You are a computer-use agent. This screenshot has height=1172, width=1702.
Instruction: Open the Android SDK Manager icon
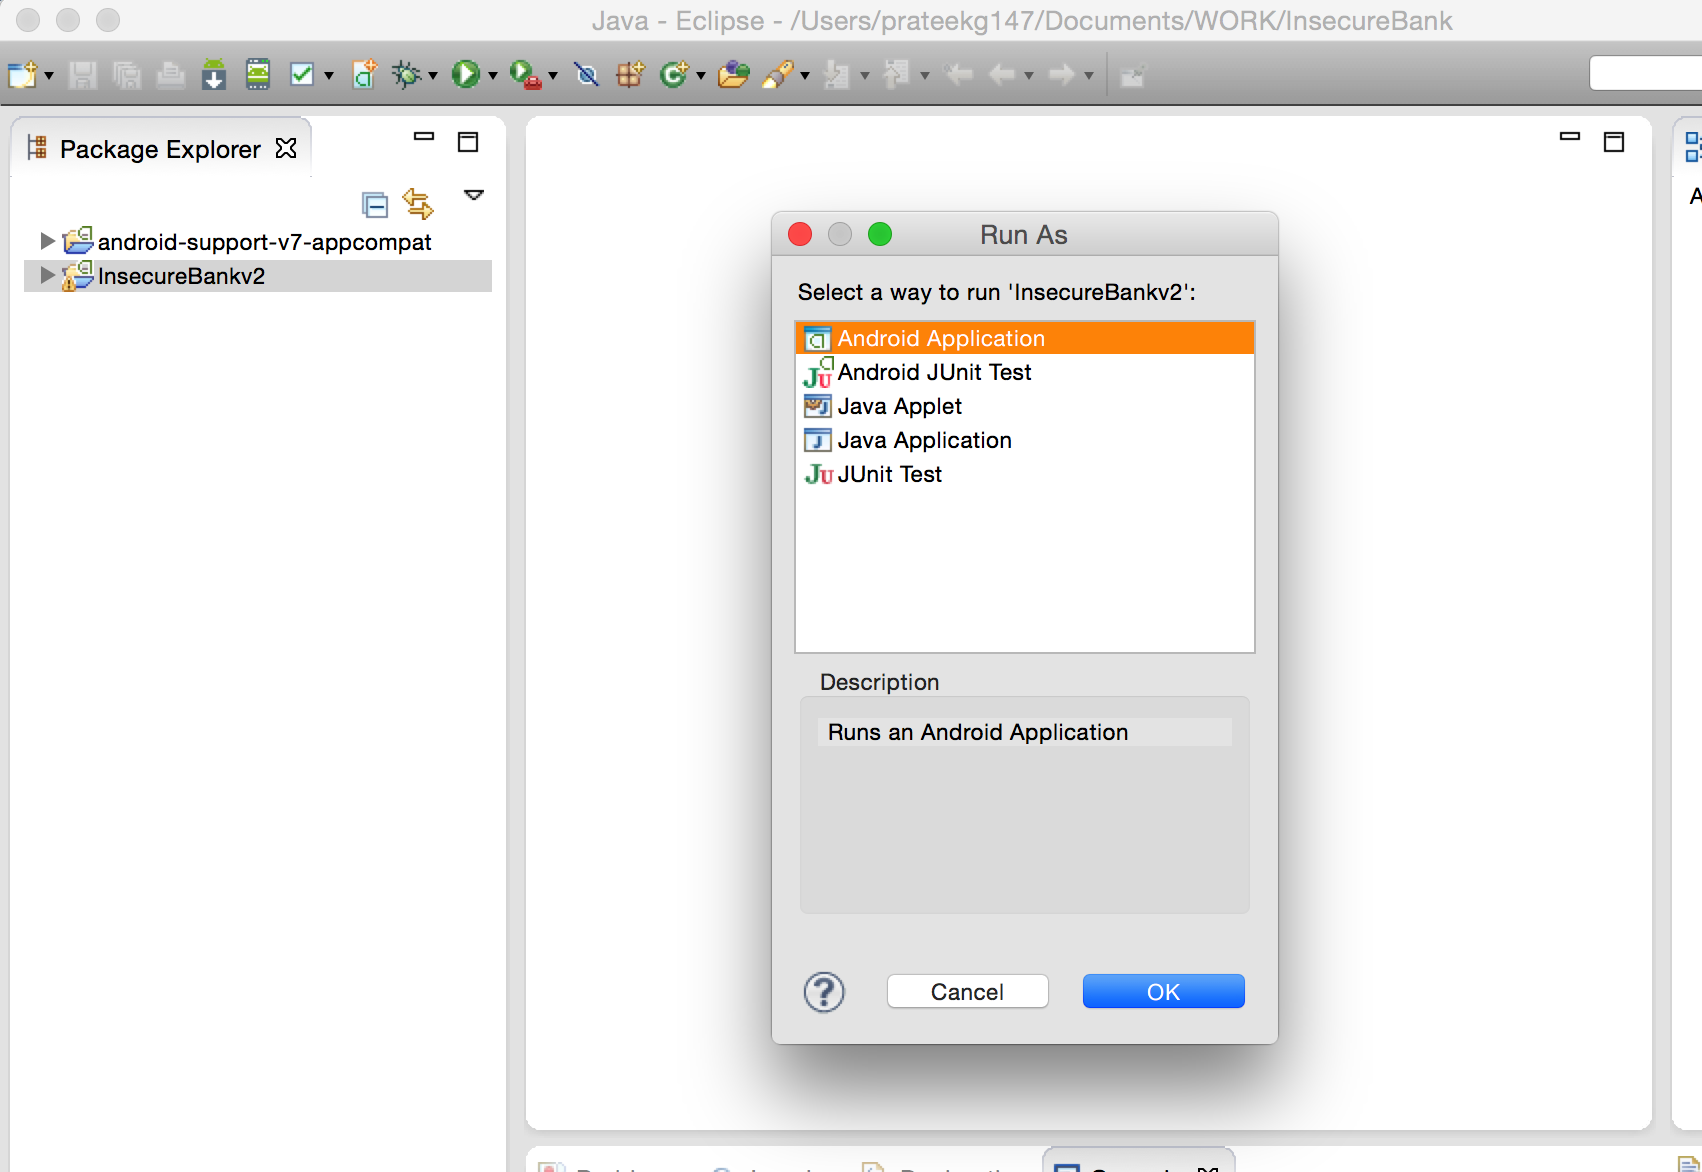pyautogui.click(x=214, y=75)
